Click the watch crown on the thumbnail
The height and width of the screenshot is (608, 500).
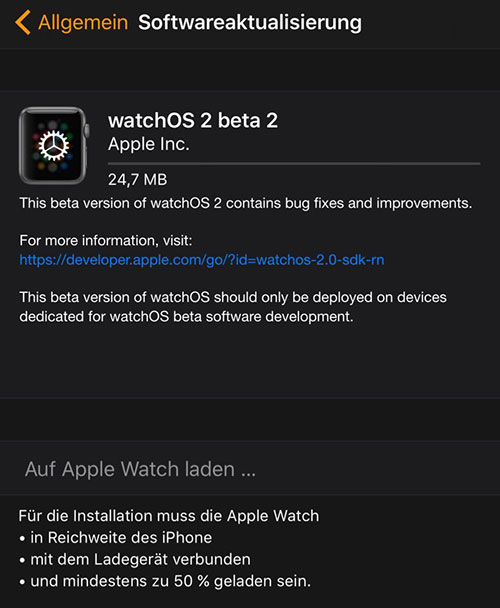(x=87, y=131)
